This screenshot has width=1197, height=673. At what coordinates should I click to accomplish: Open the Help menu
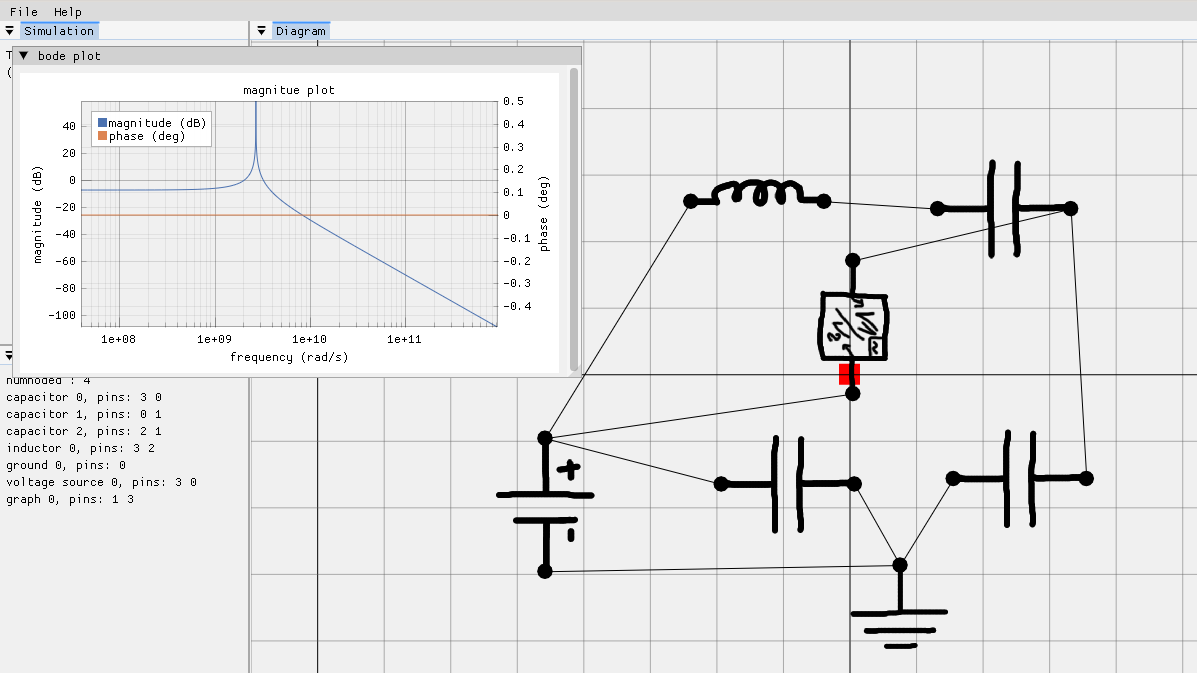[67, 11]
